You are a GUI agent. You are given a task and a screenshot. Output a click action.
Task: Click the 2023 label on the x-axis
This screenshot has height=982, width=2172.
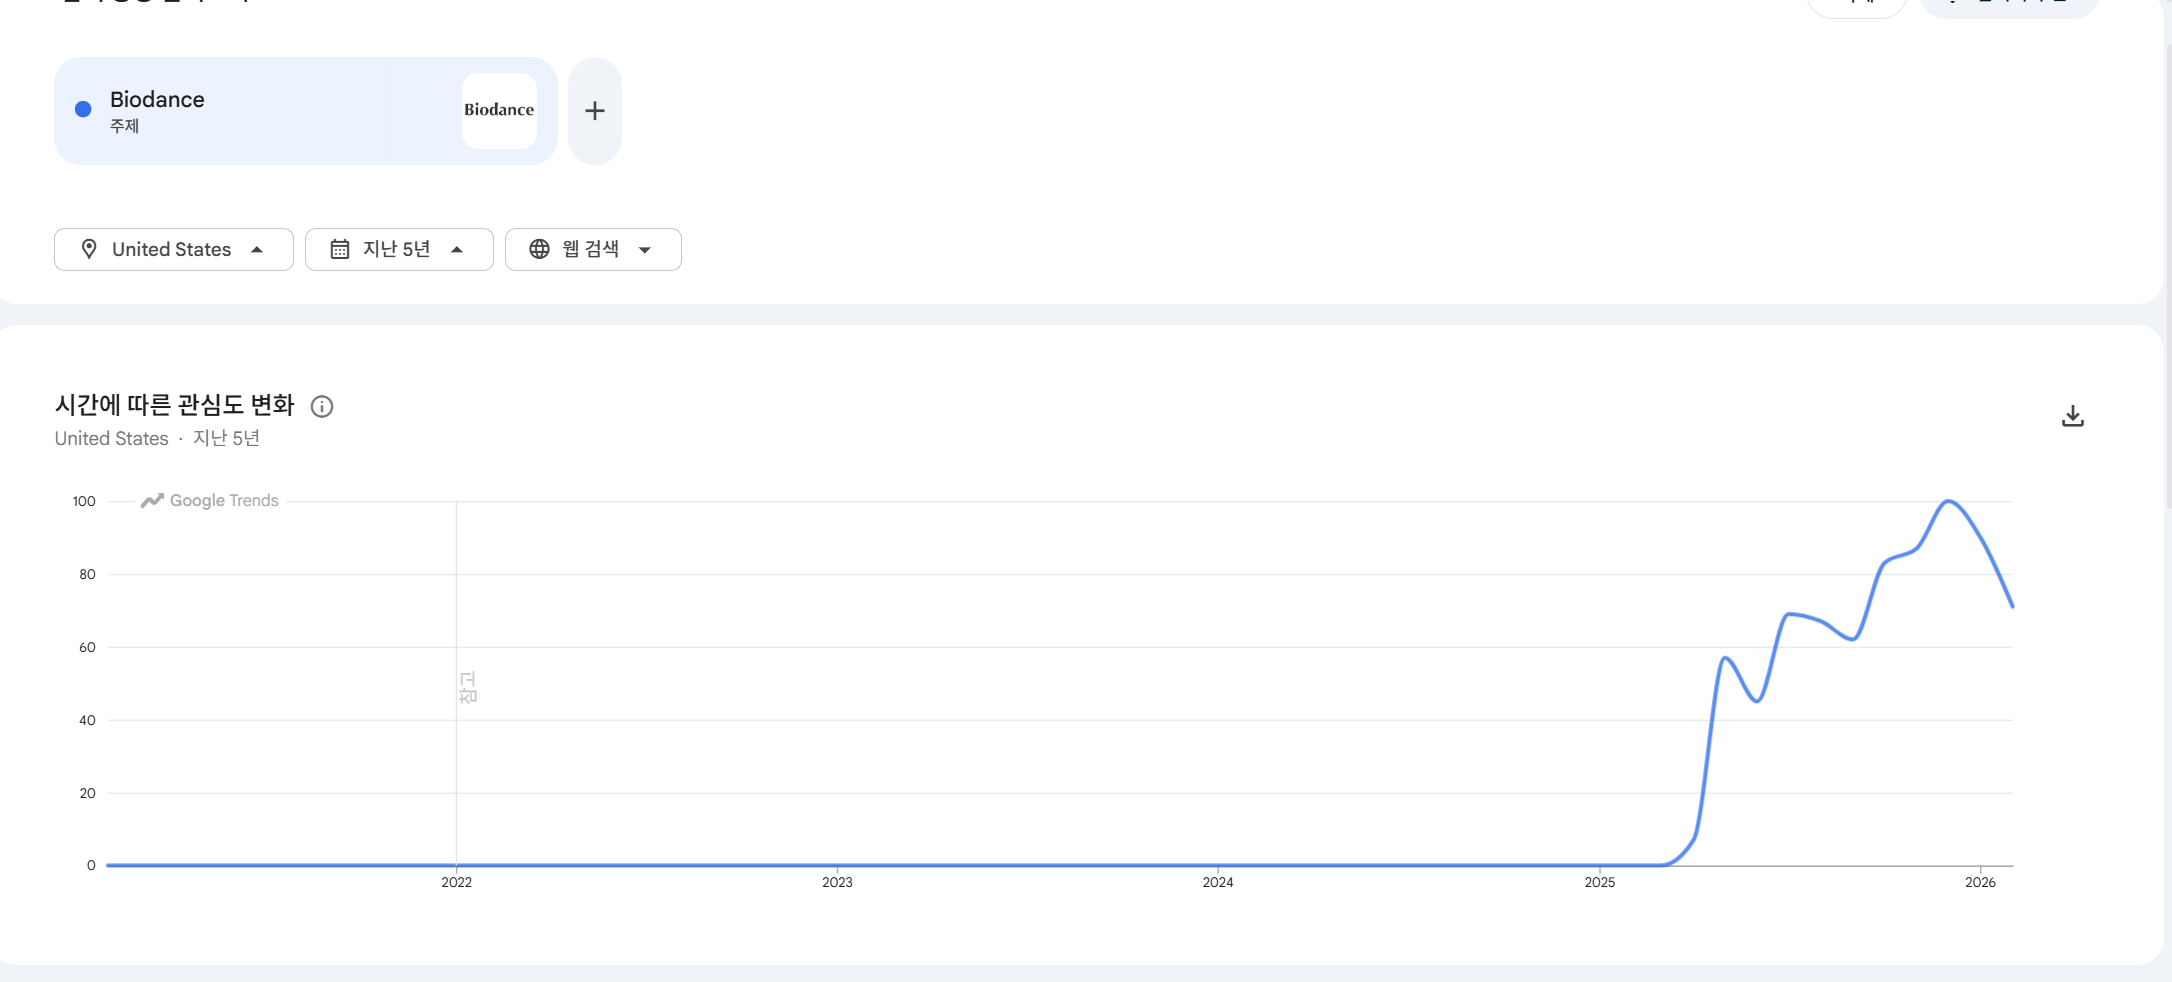837,882
